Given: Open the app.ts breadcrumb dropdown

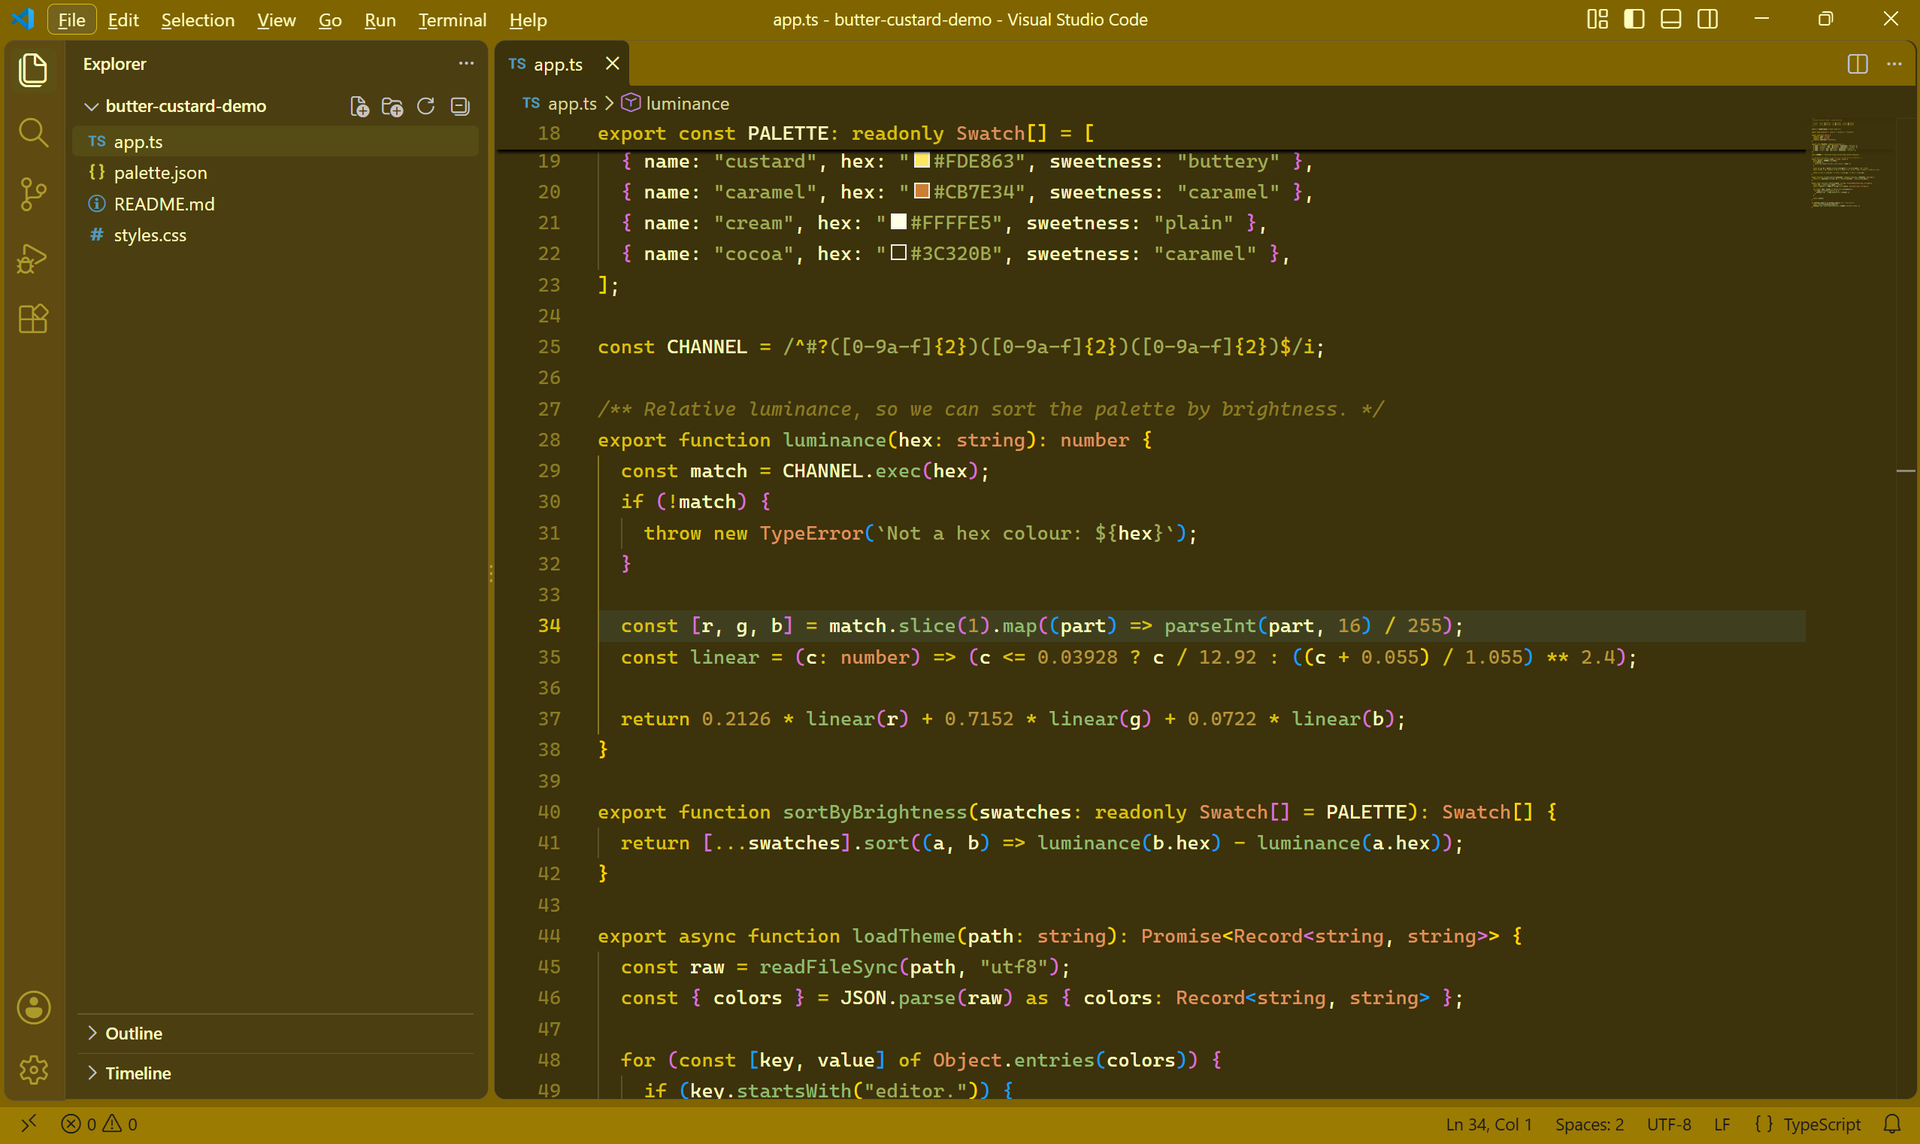Looking at the screenshot, I should pos(559,103).
